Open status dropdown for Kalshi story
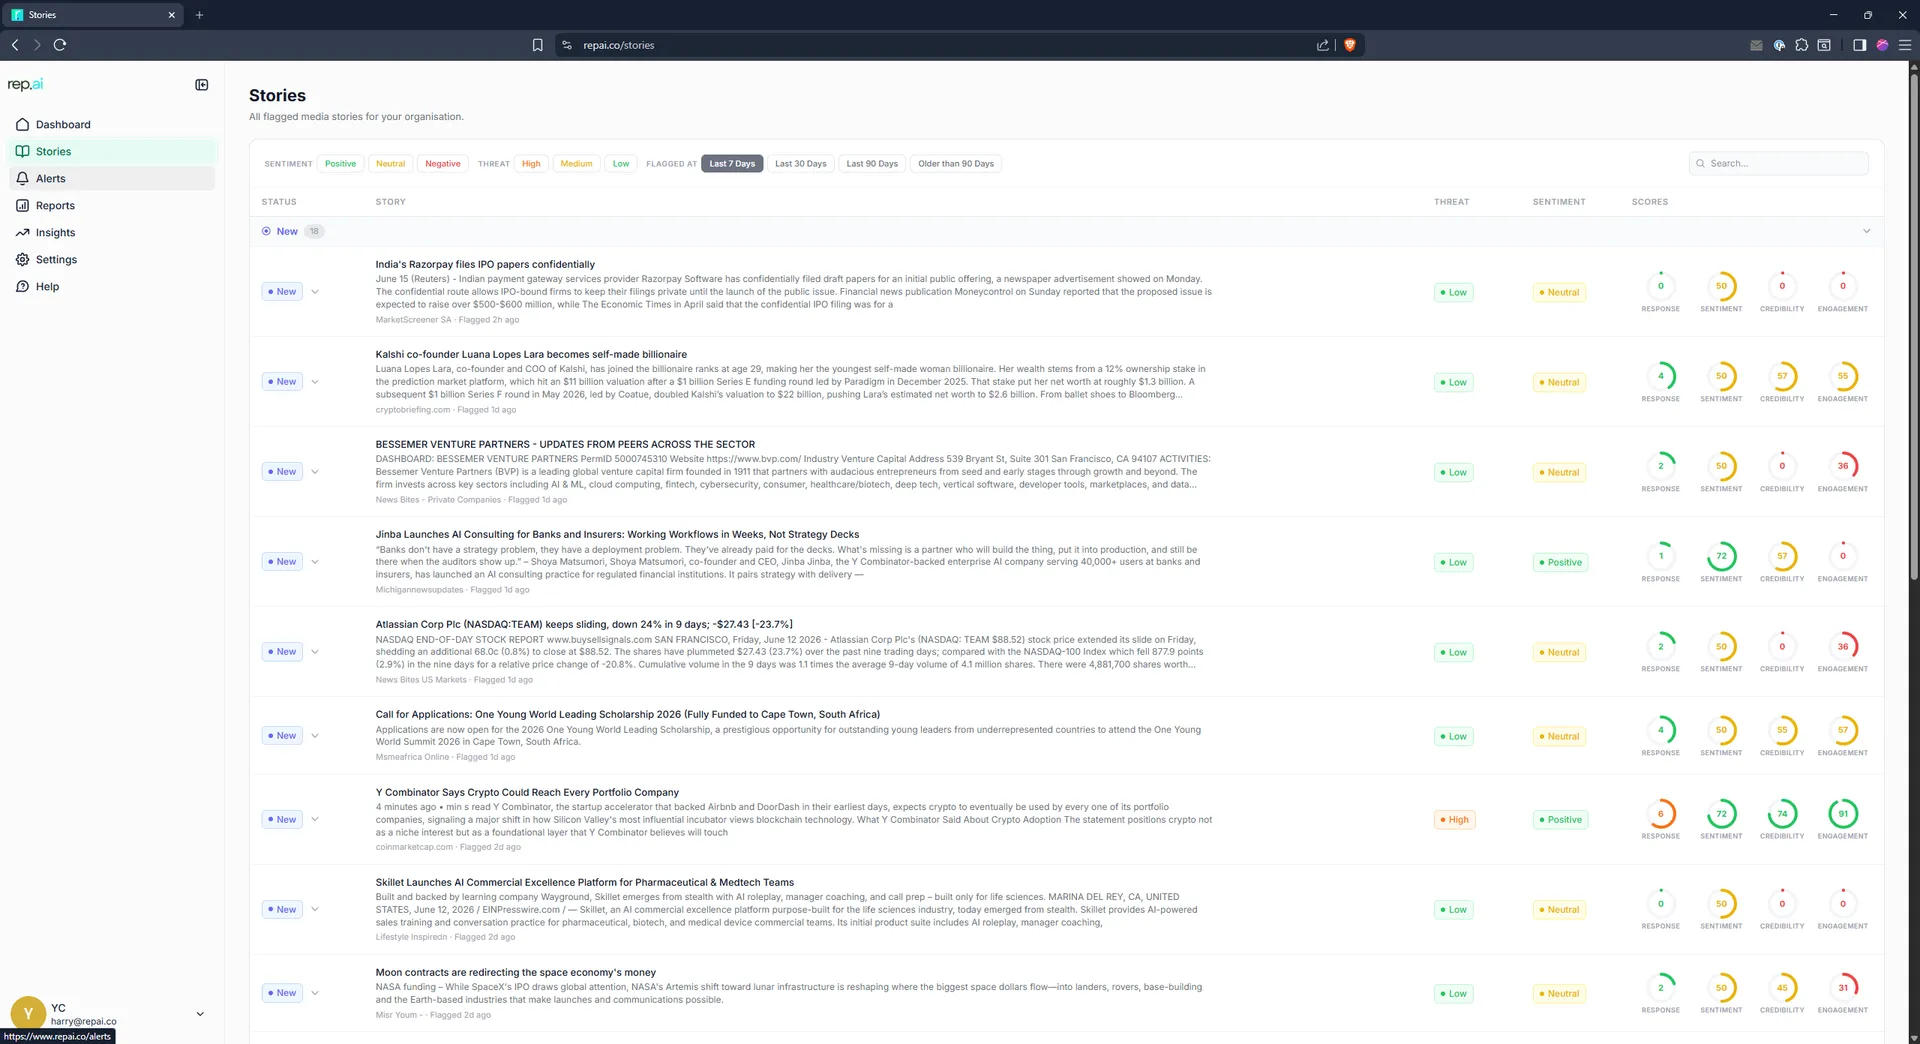 tap(315, 382)
